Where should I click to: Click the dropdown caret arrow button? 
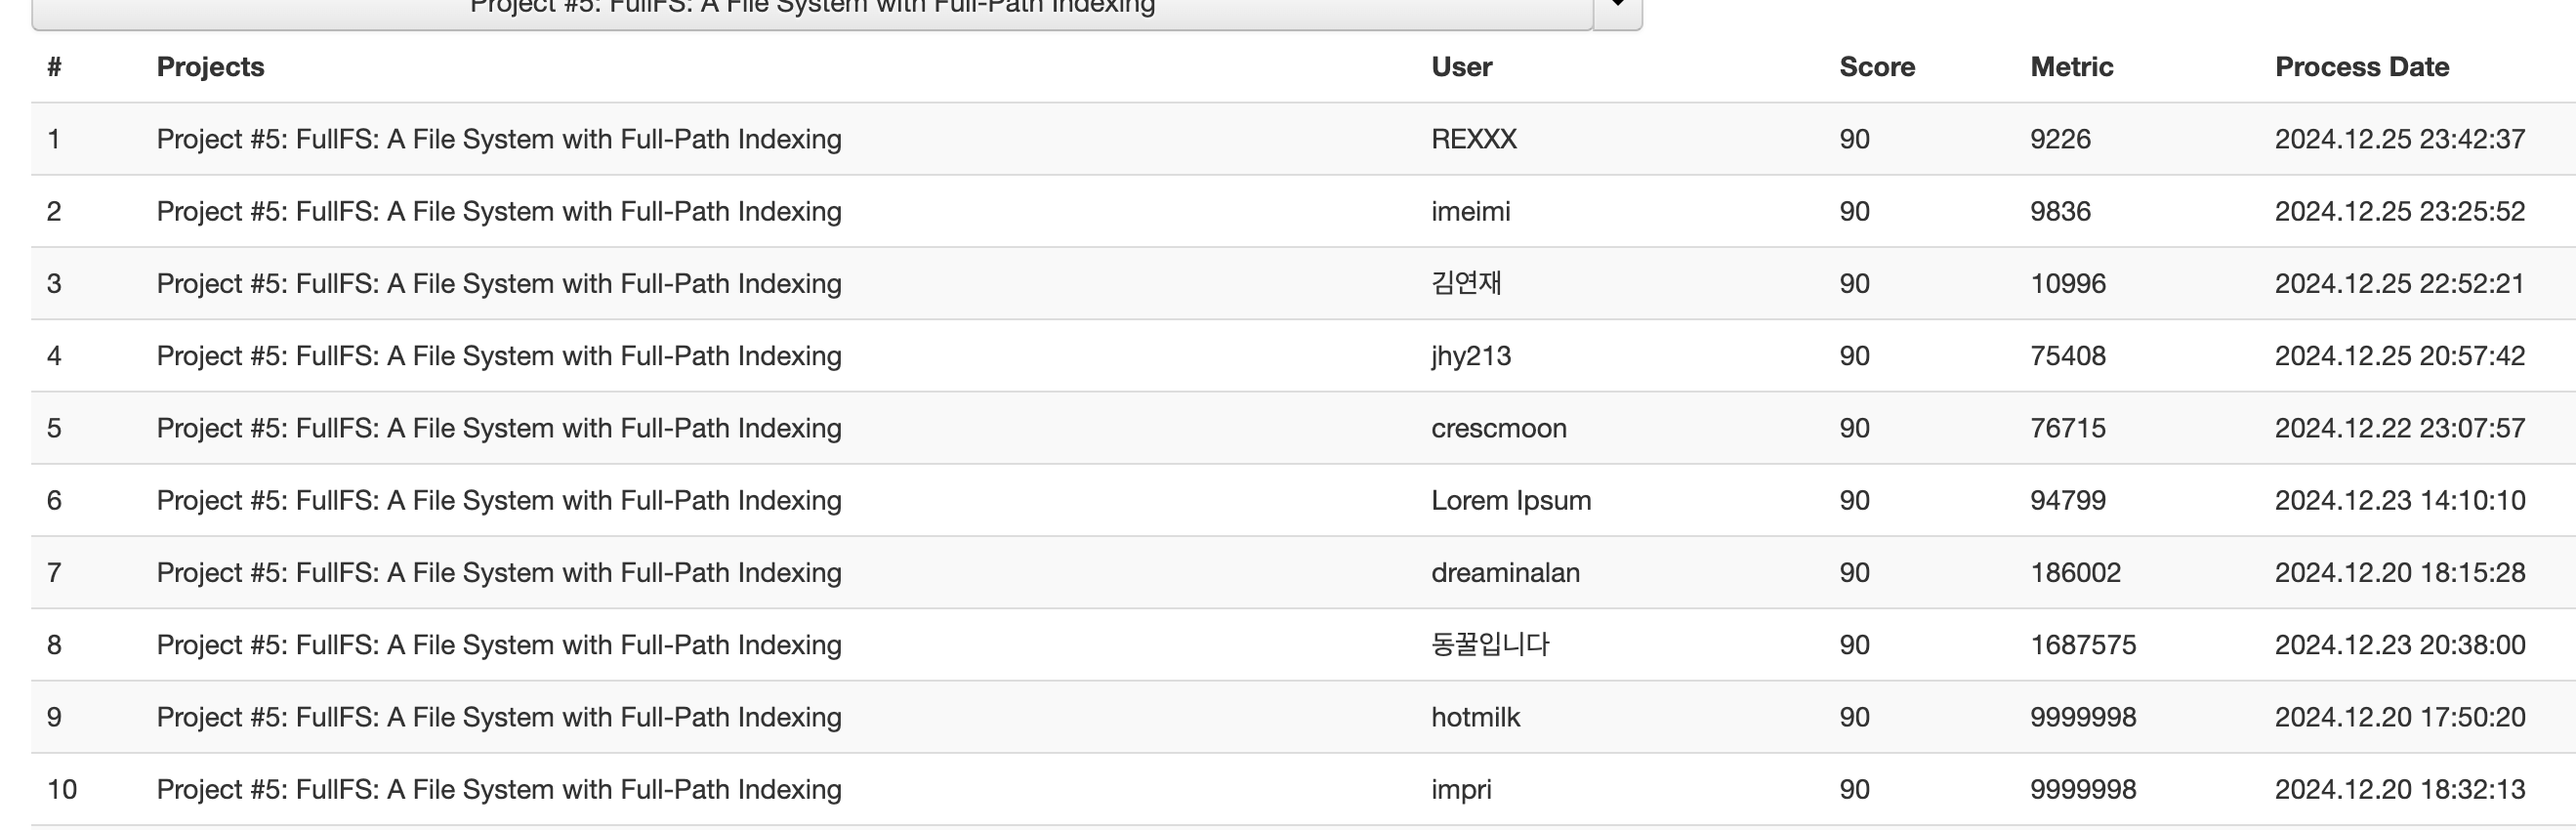(1617, 10)
